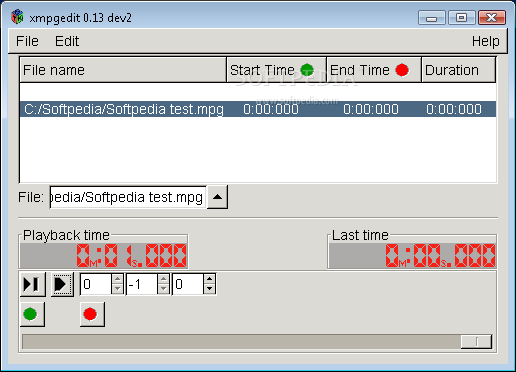Image resolution: width=516 pixels, height=372 pixels.
Task: Click the File path input field
Action: (128, 197)
